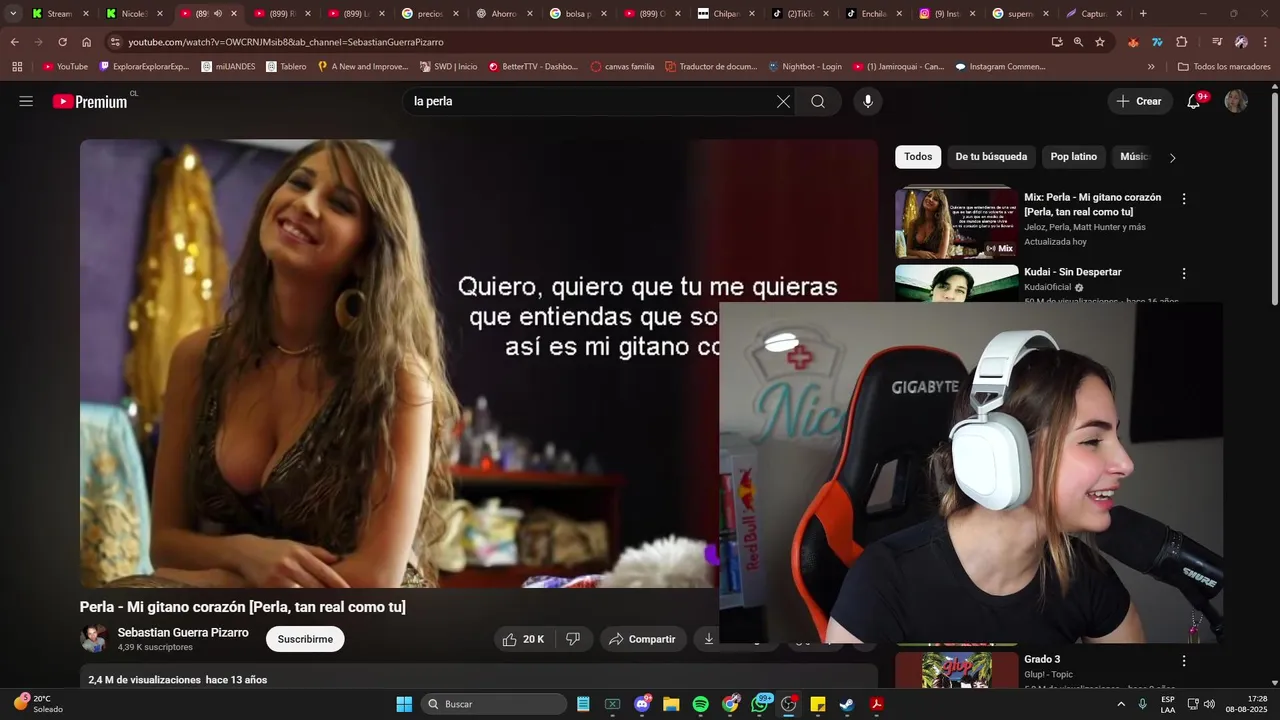The height and width of the screenshot is (720, 1280).
Task: Open the Chrome extensions puzzle icon
Action: click(1182, 42)
